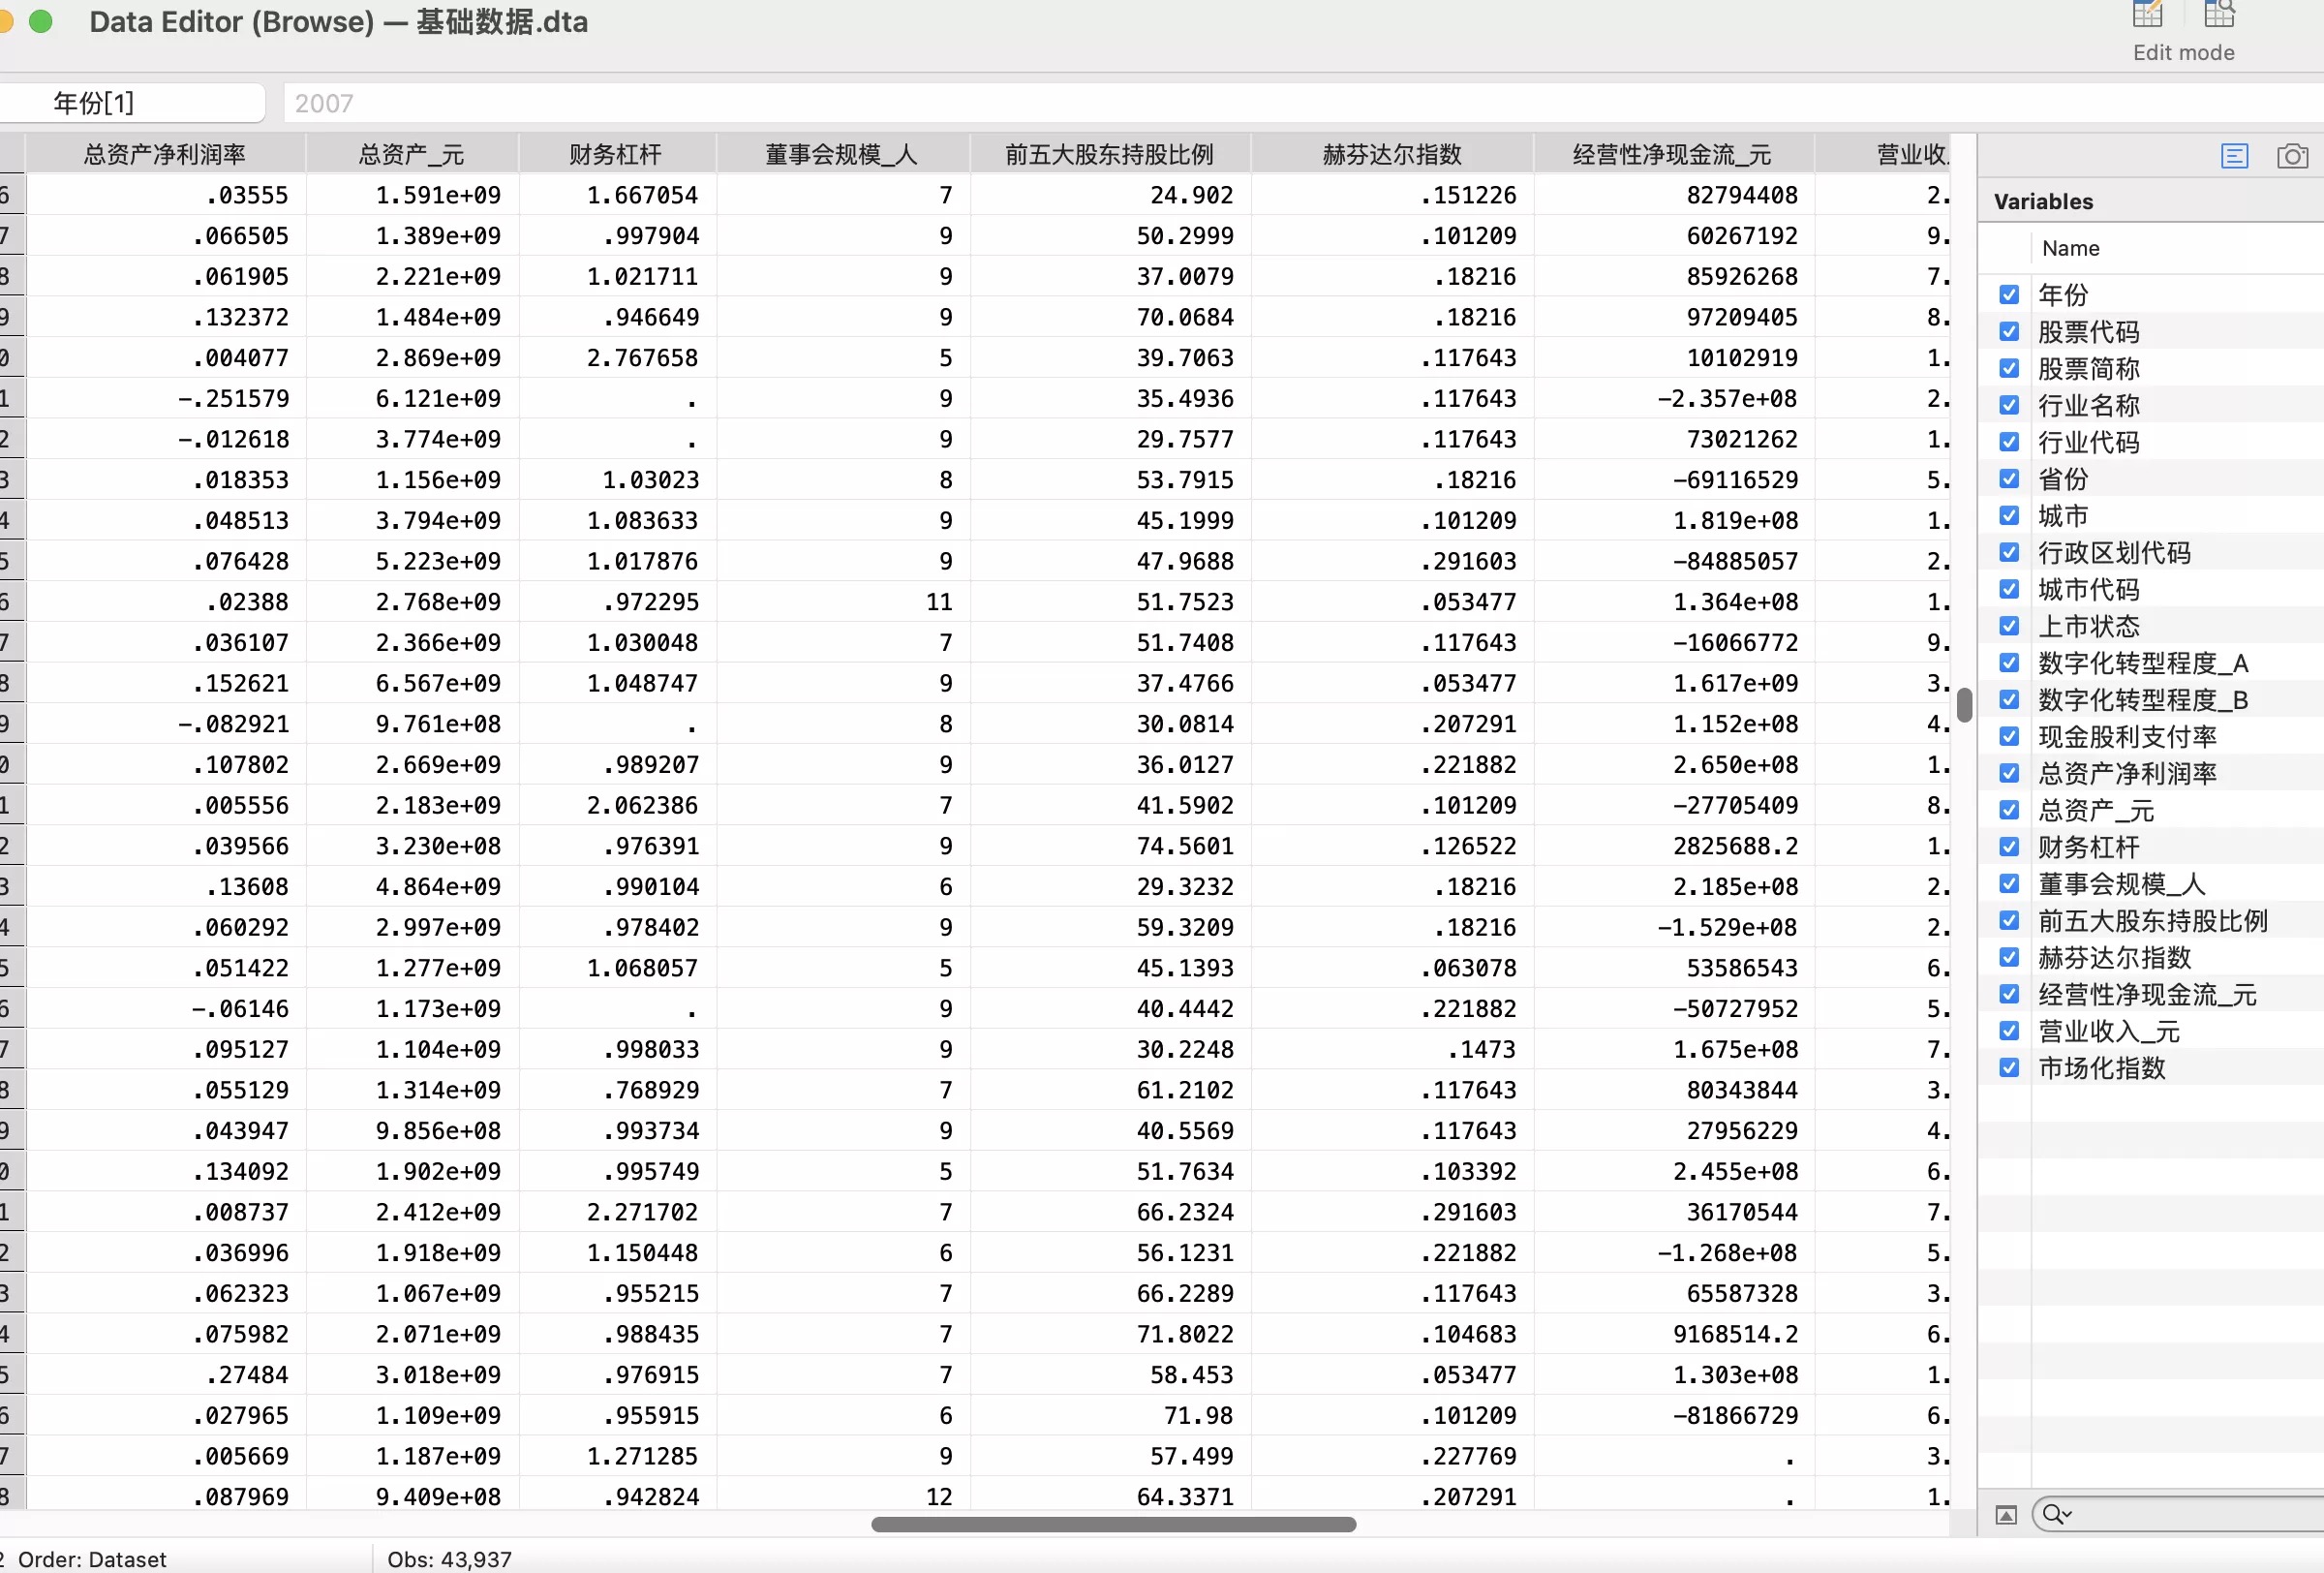This screenshot has width=2324, height=1573.
Task: Uncheck the 年份 variable checkbox
Action: pos(2009,294)
